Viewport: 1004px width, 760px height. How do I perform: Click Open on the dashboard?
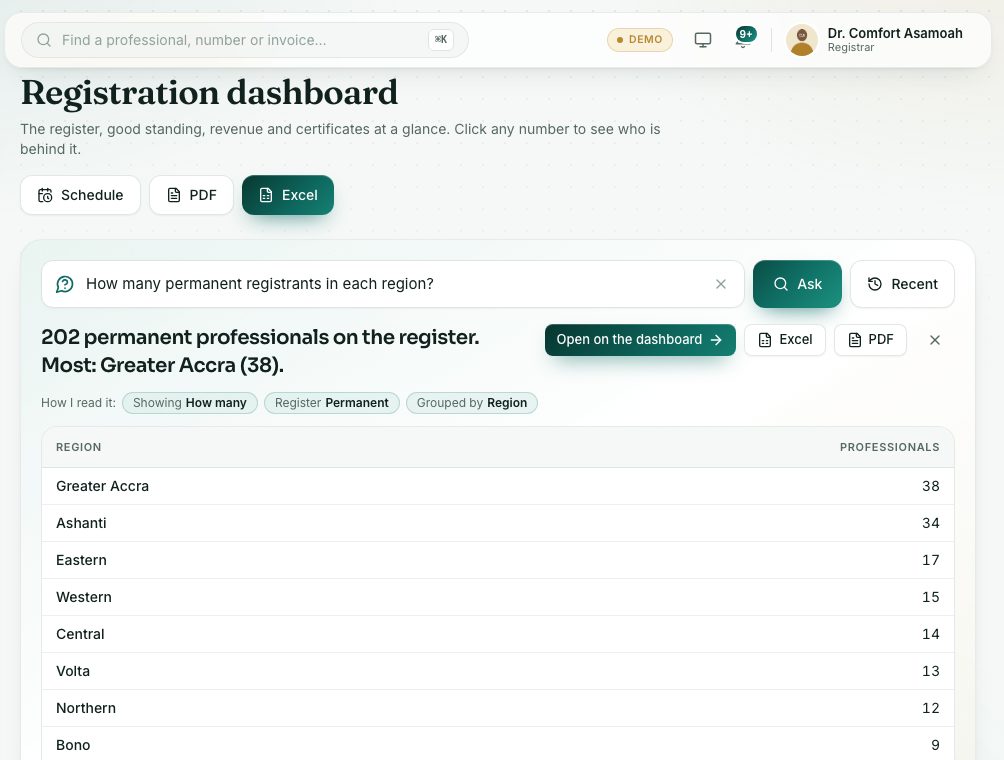(x=640, y=340)
